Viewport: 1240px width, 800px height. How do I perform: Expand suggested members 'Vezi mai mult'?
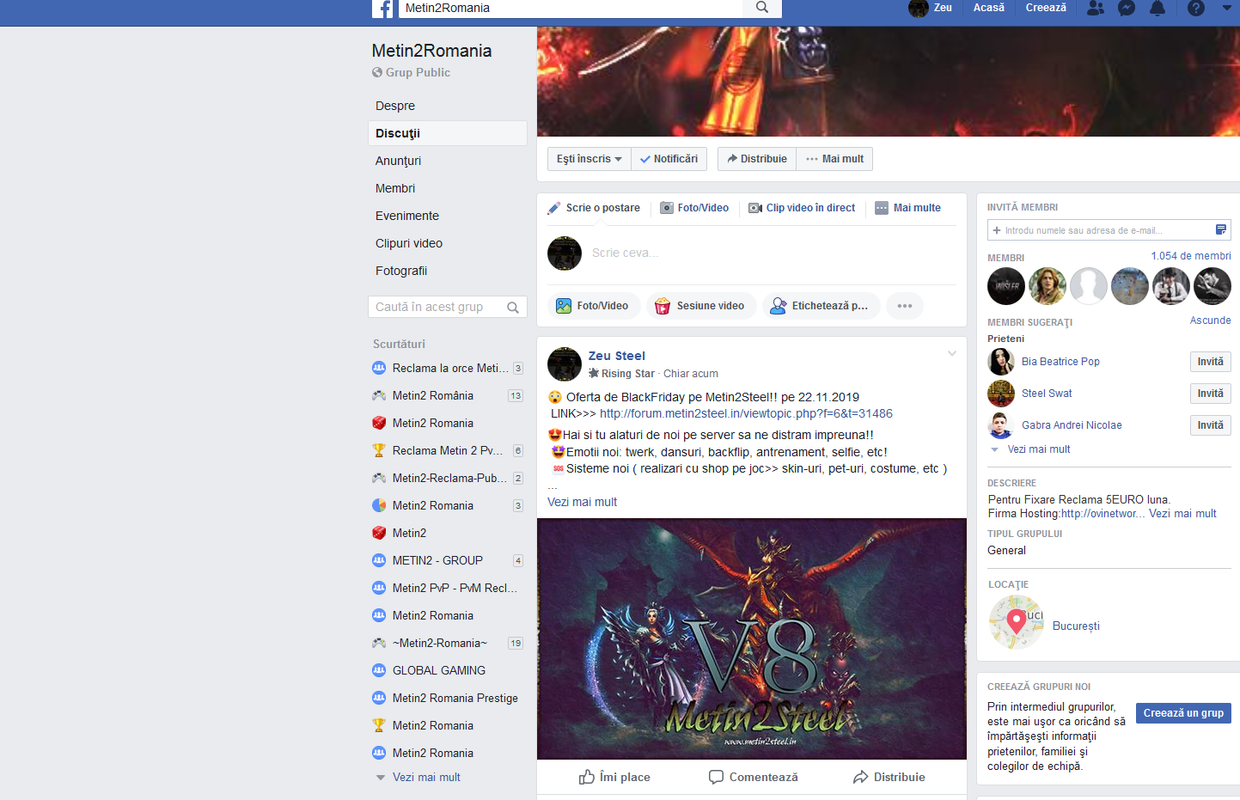(1038, 450)
